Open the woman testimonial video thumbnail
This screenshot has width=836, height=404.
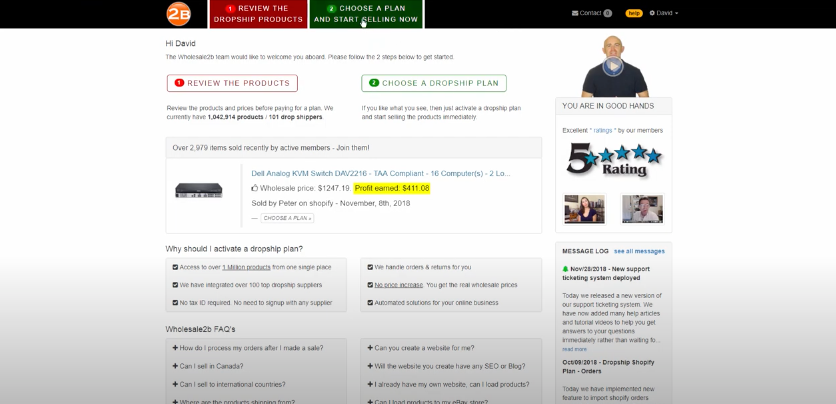tap(584, 208)
